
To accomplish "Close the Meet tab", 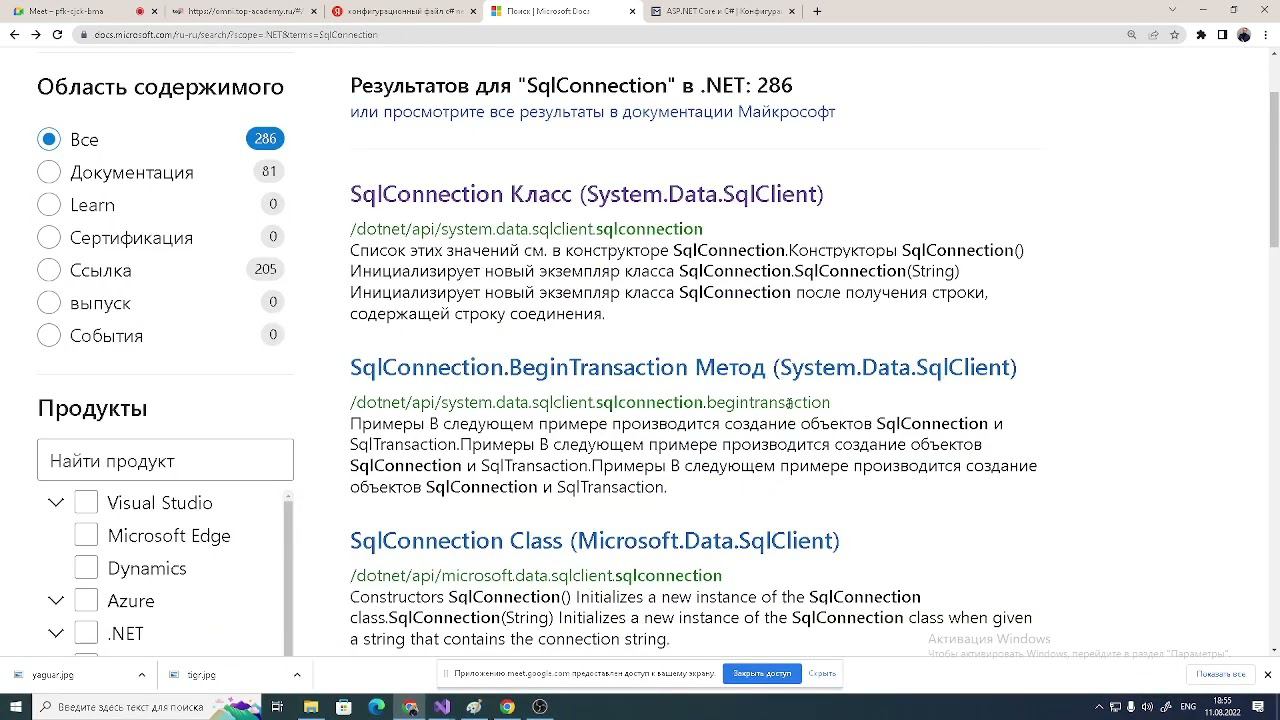I will click(154, 11).
